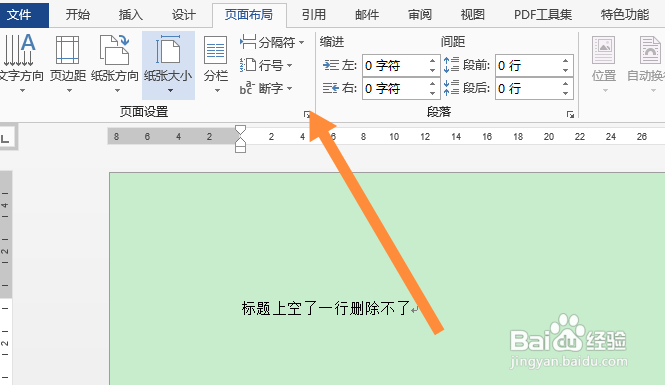
Task: Click the first line indent marker on ruler
Action: [x=240, y=129]
